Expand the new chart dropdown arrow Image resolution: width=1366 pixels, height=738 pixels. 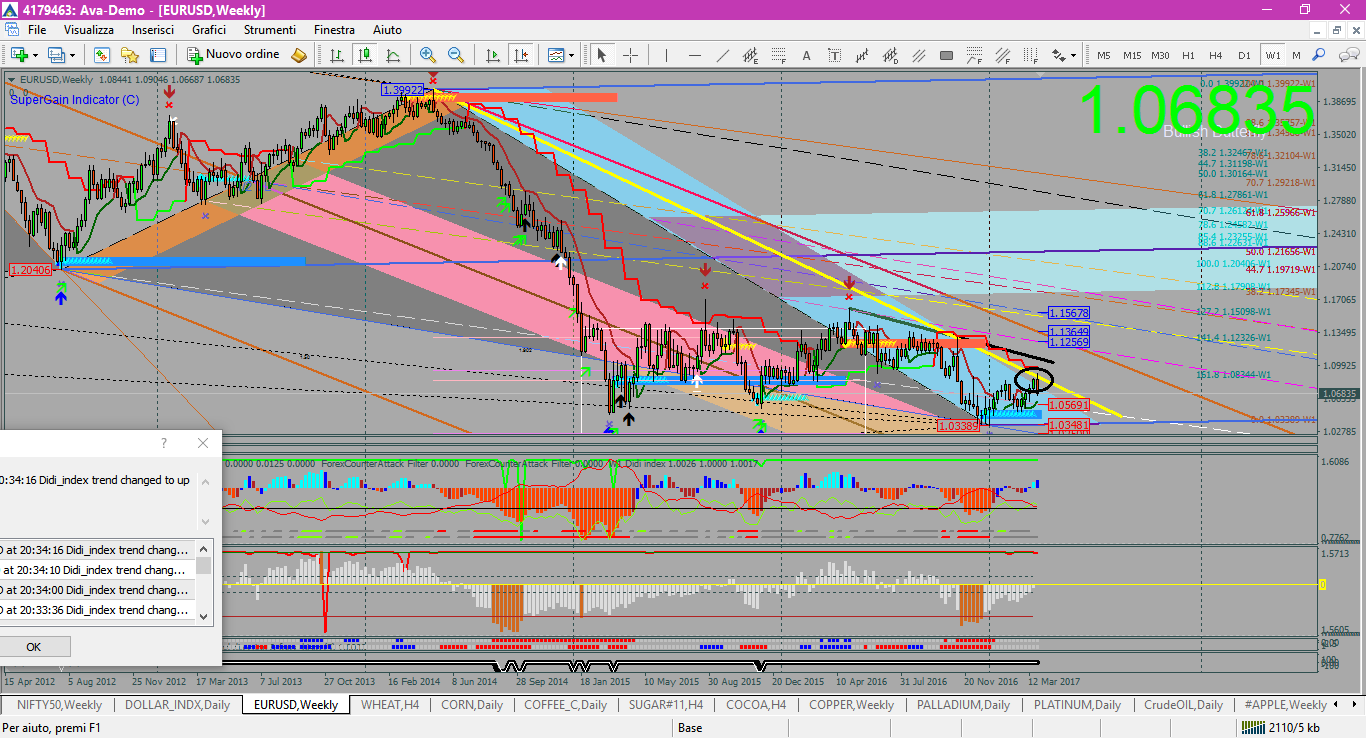(x=35, y=55)
